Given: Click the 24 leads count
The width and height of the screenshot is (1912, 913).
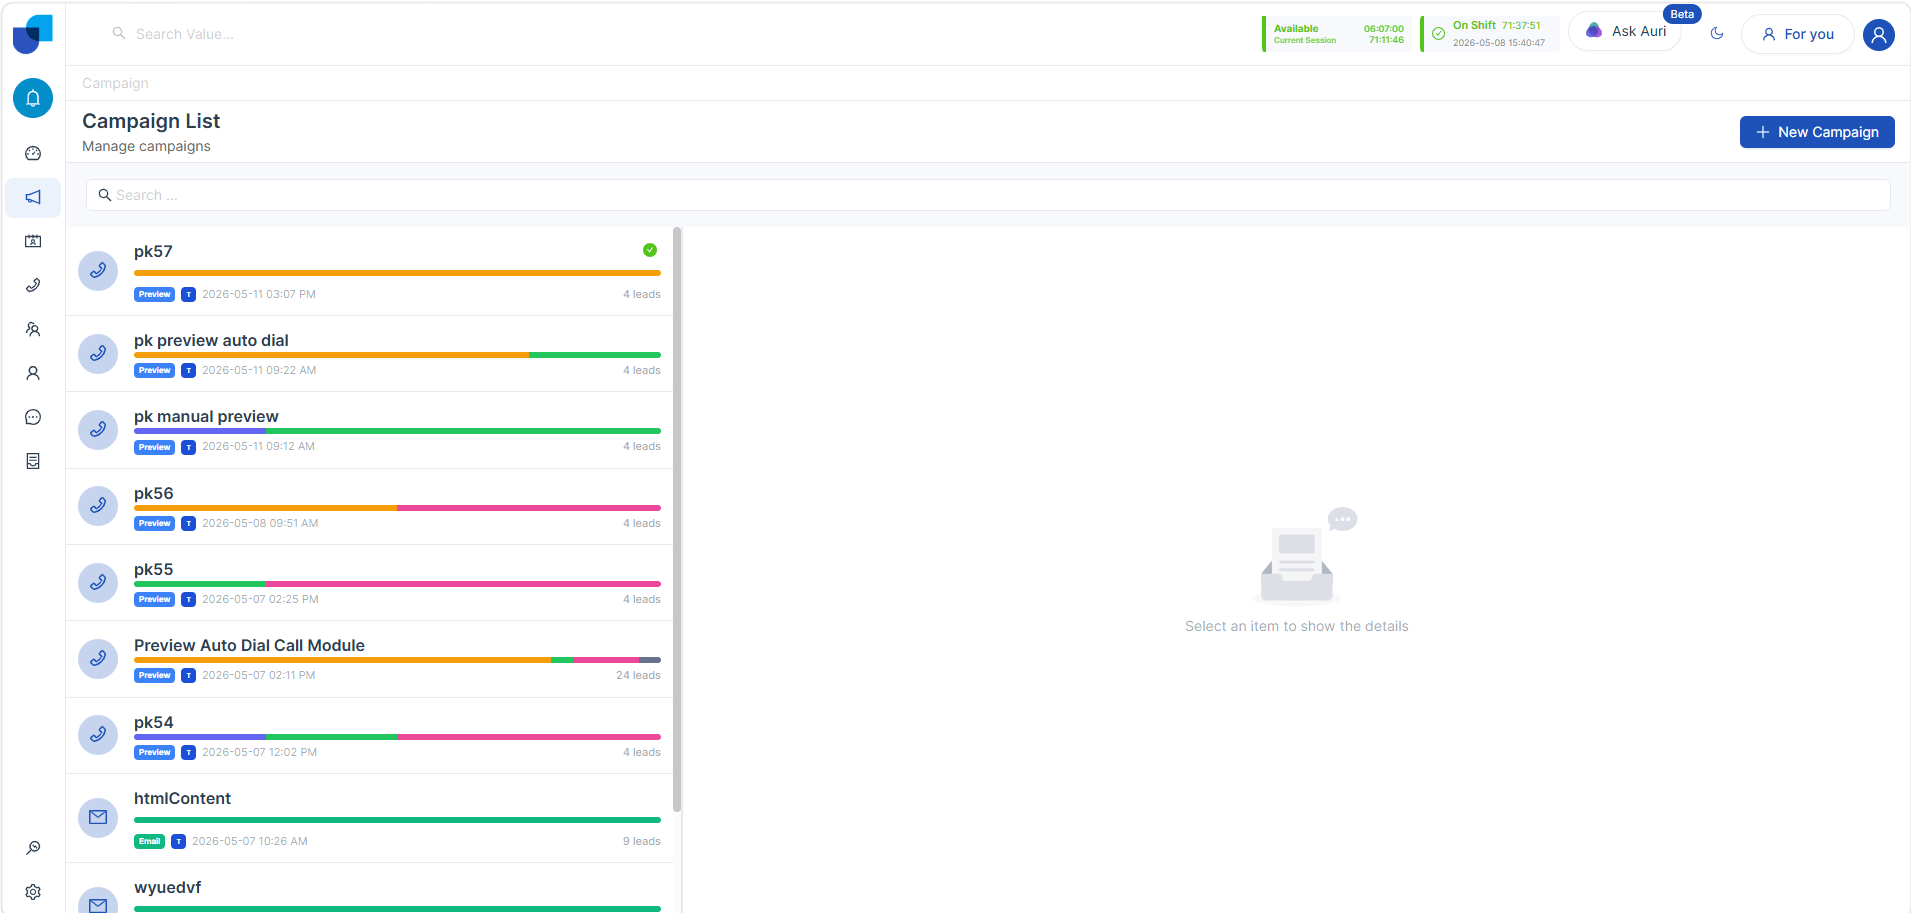Looking at the screenshot, I should click(638, 675).
